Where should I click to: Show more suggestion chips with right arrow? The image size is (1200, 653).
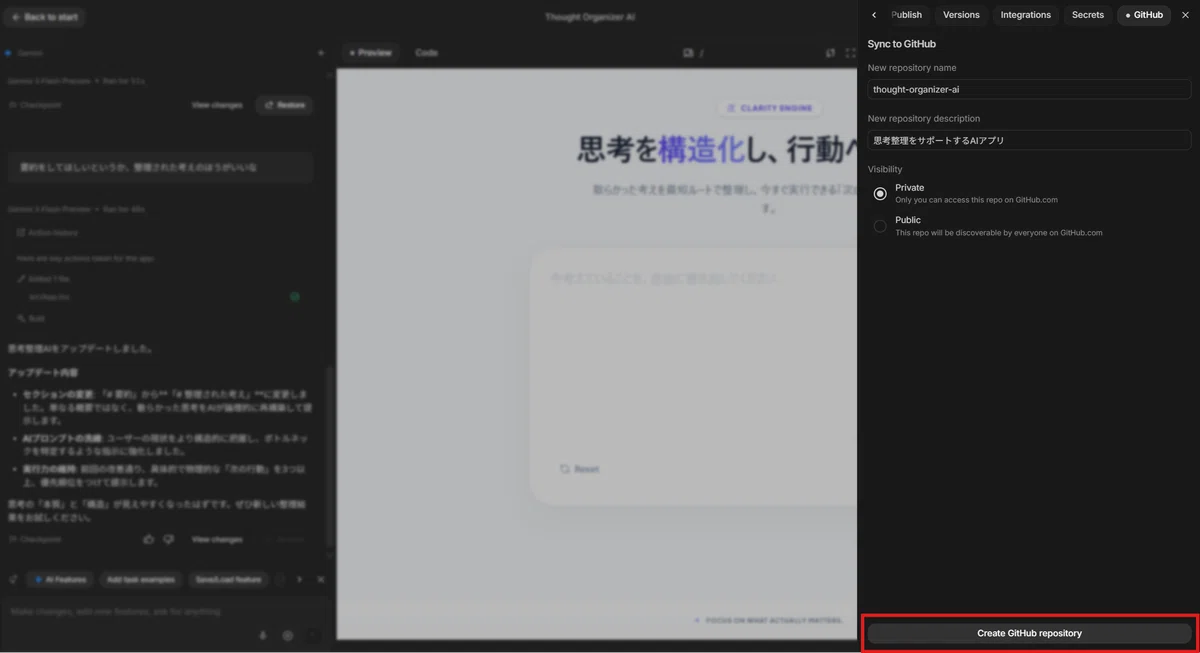299,579
